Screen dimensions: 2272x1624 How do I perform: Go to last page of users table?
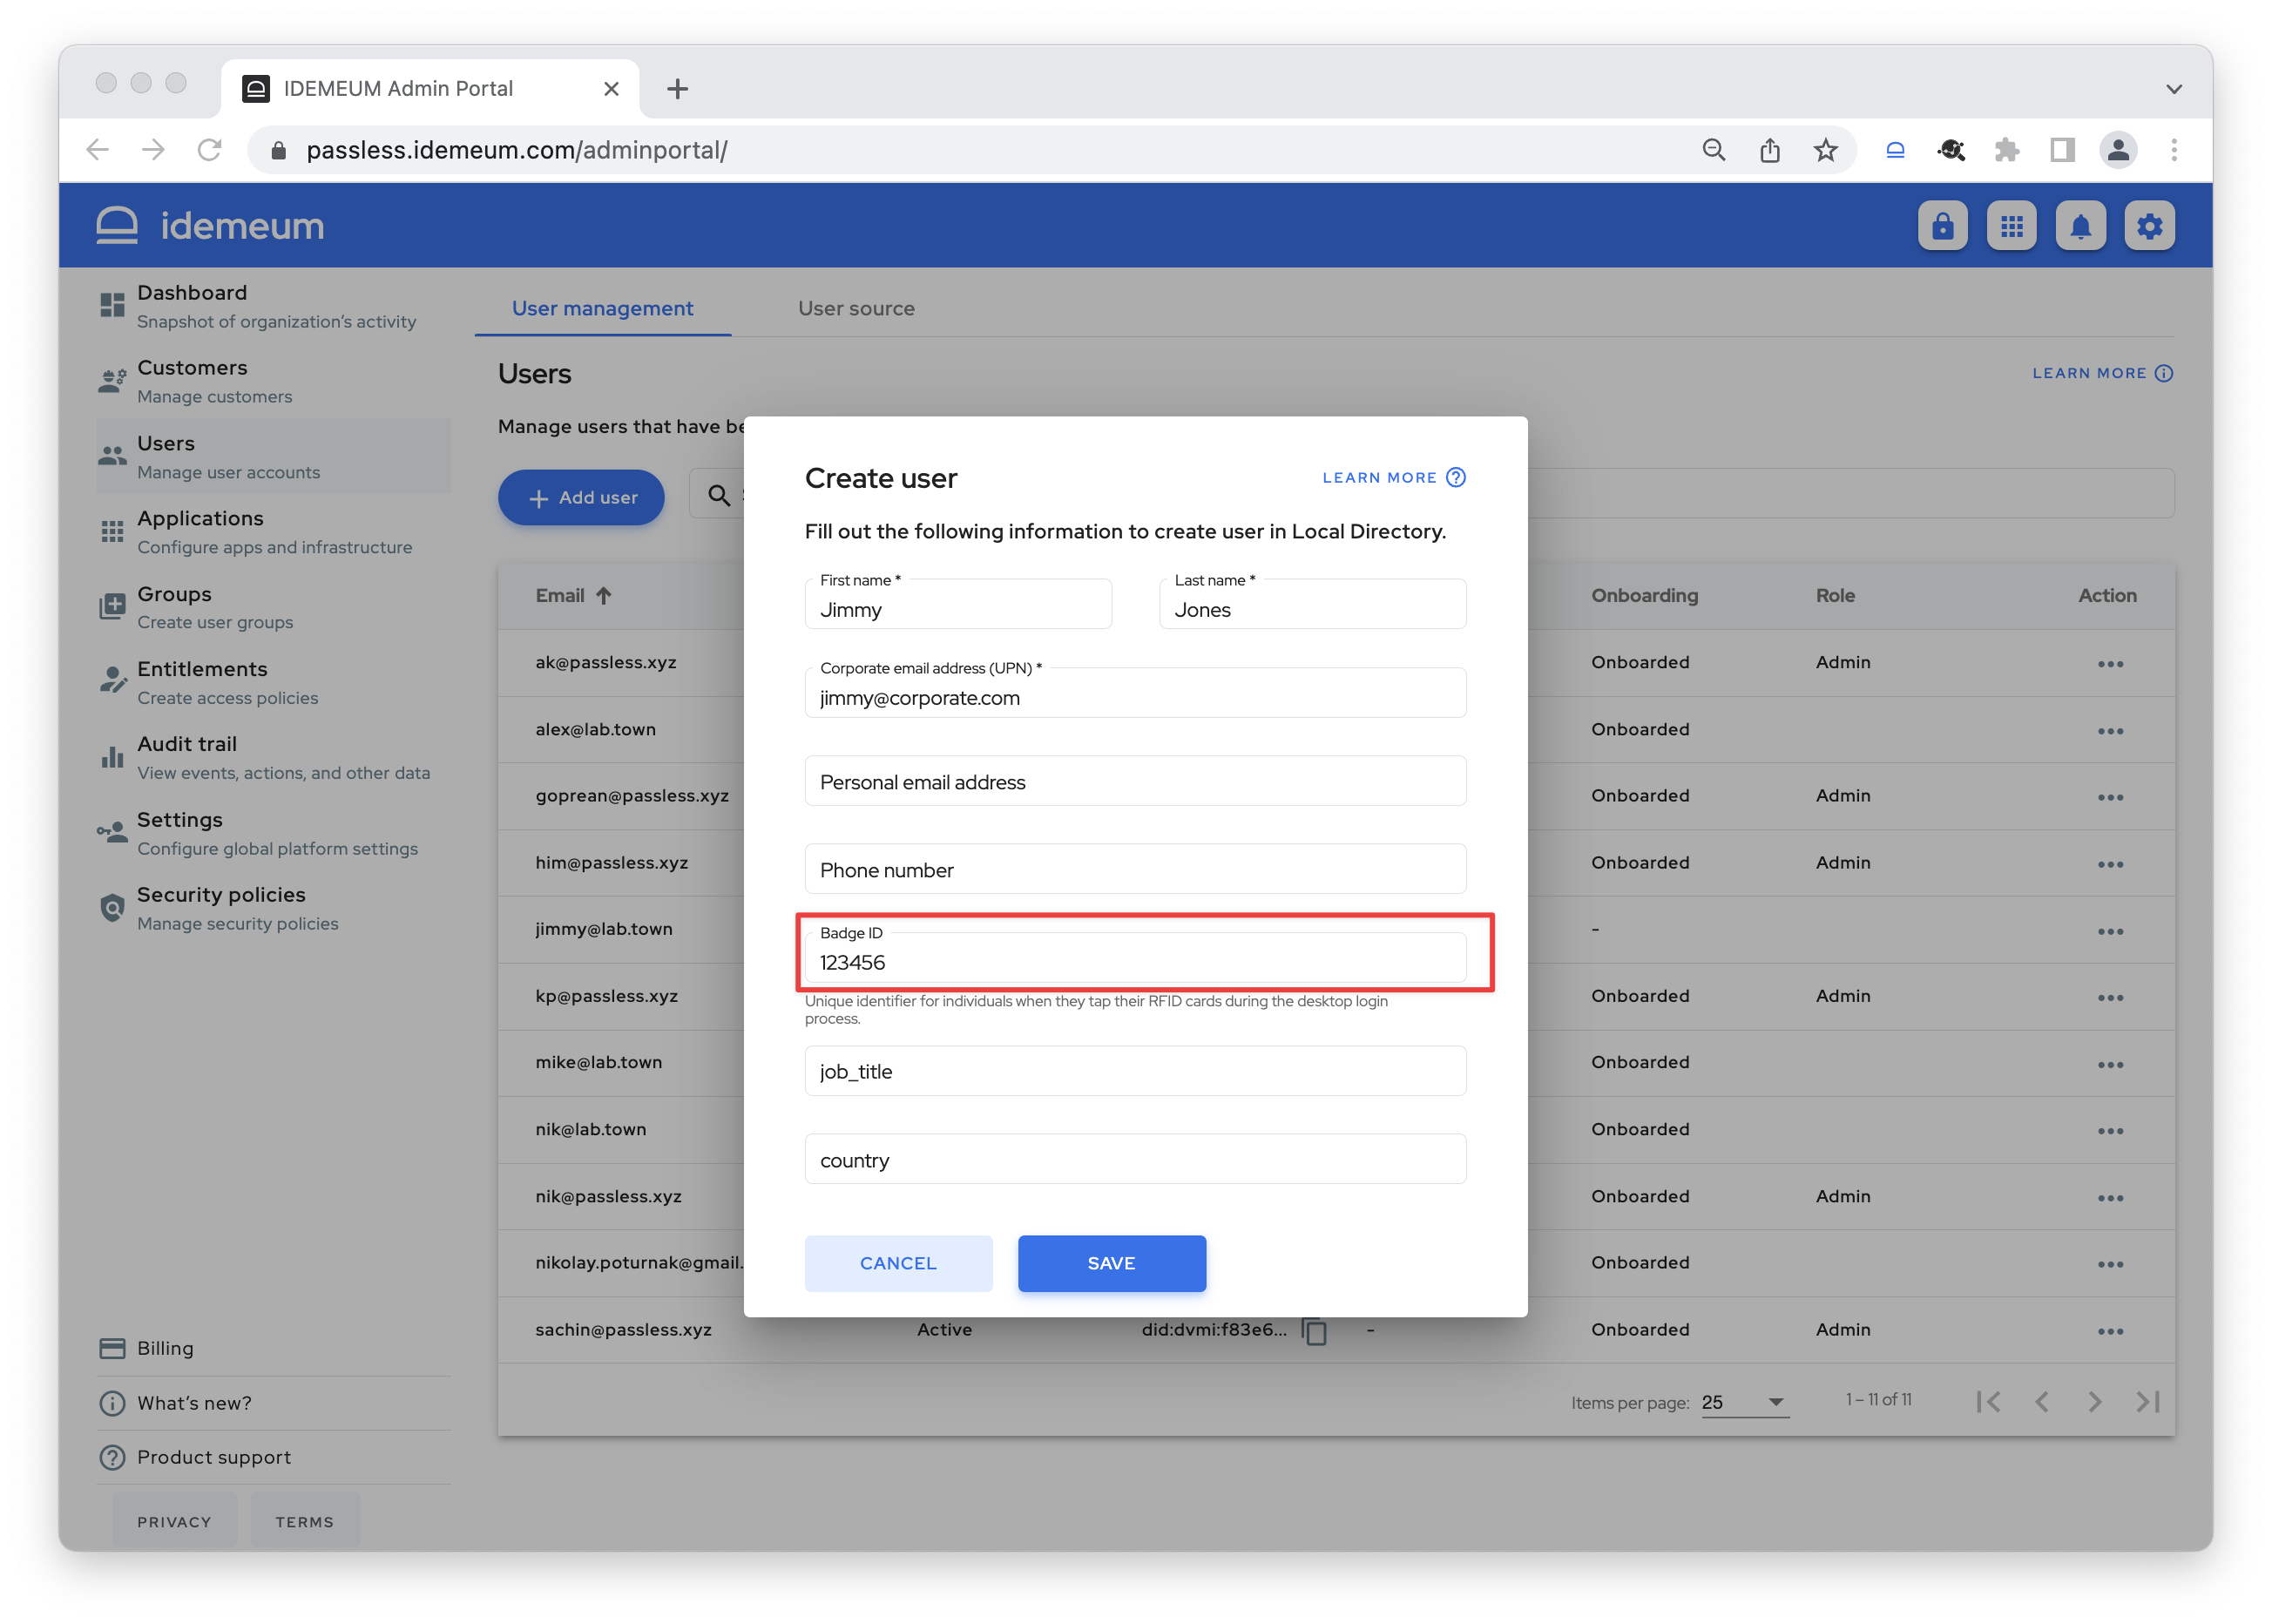tap(2148, 1401)
